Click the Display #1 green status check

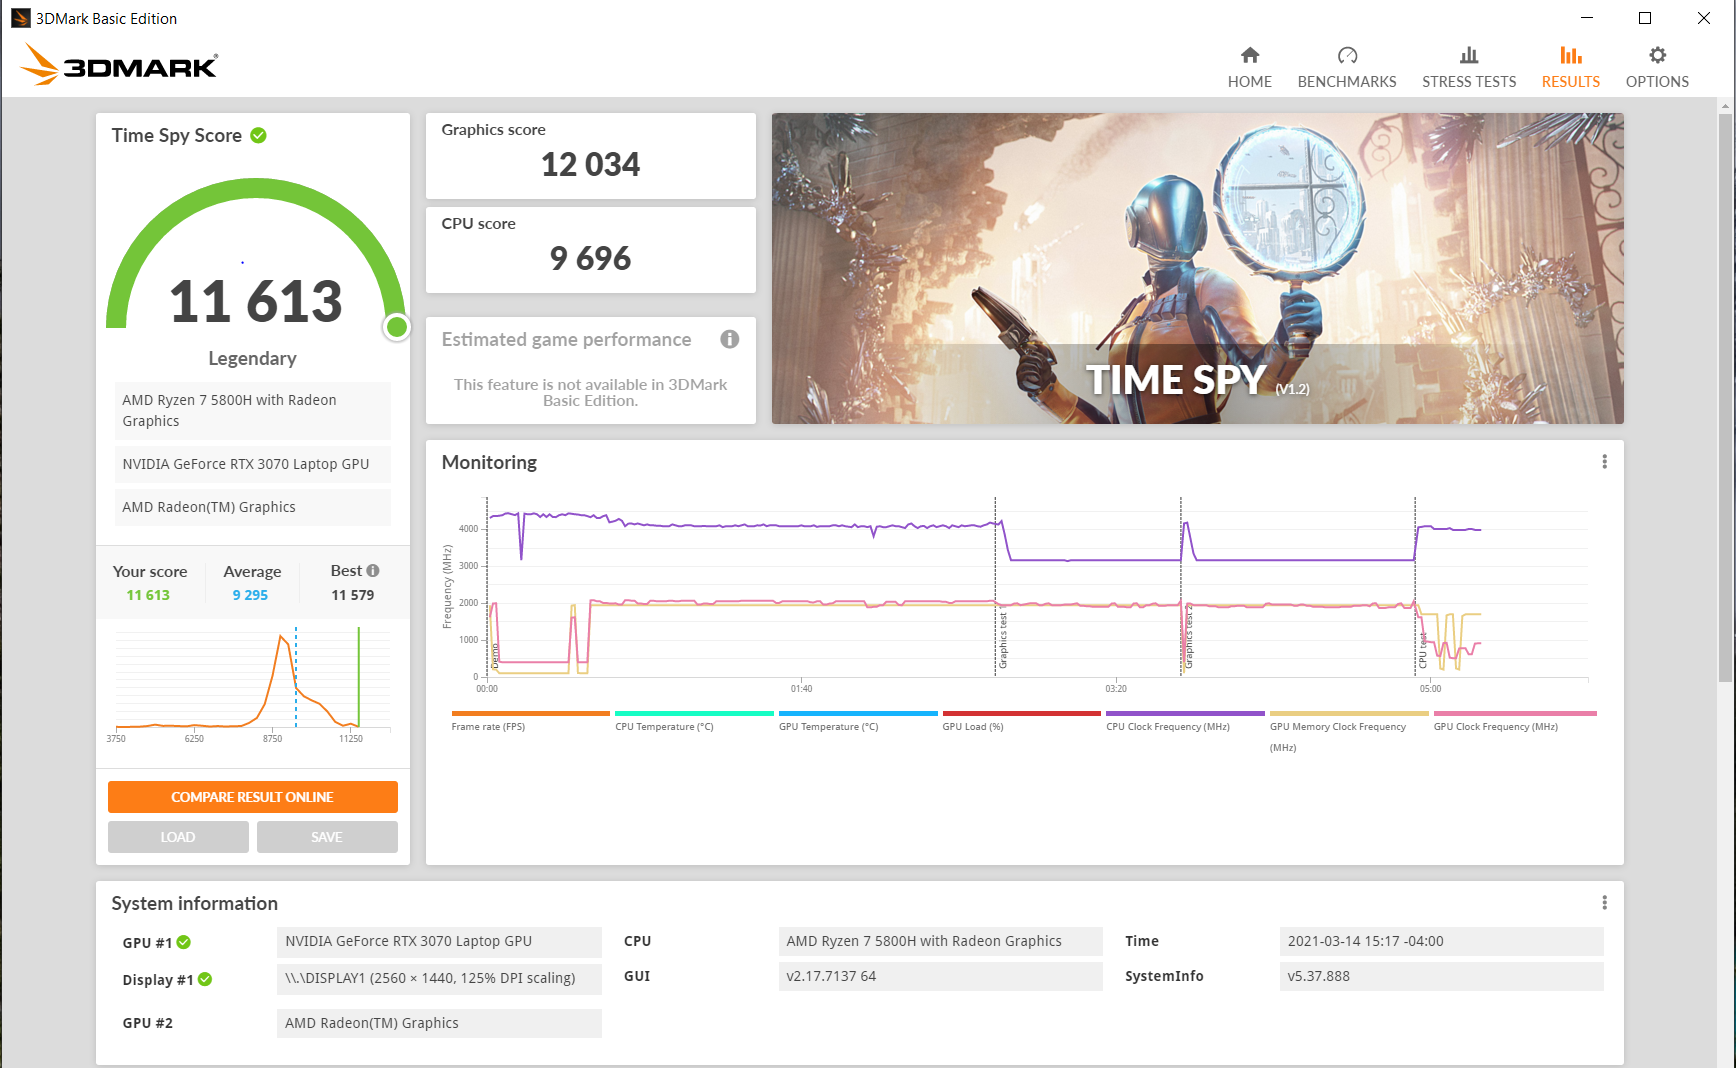coord(205,979)
